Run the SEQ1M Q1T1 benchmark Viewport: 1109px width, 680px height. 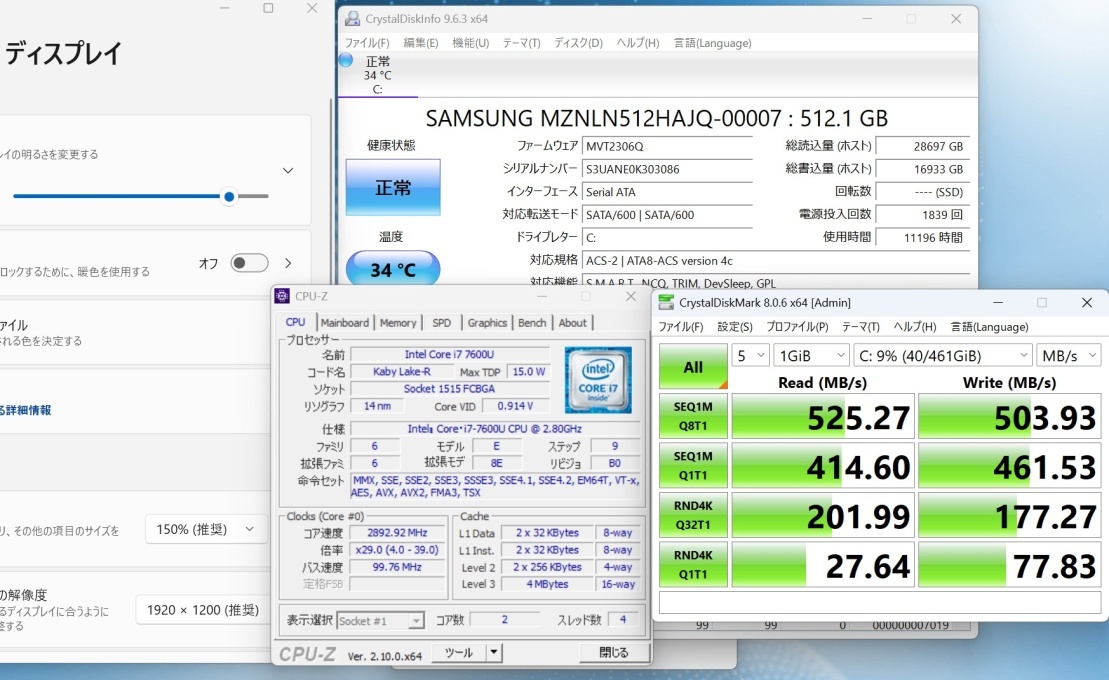[693, 466]
